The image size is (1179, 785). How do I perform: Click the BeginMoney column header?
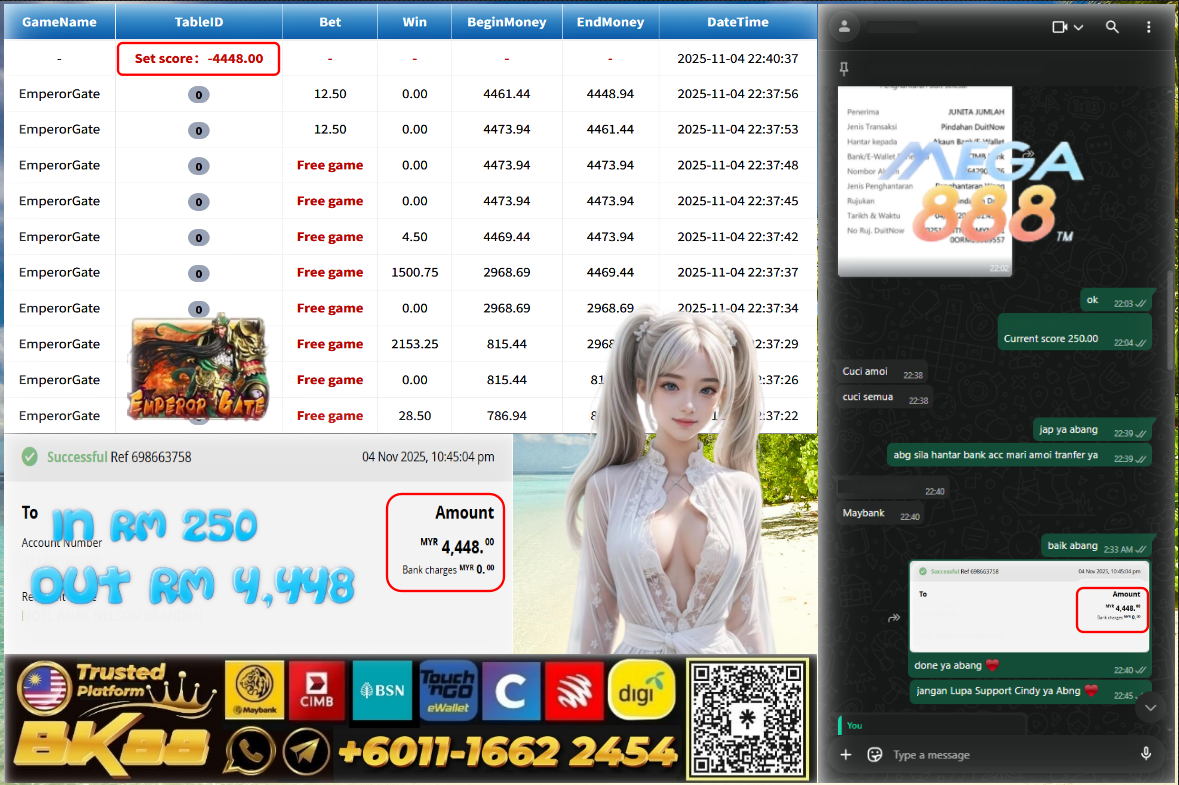pos(507,21)
